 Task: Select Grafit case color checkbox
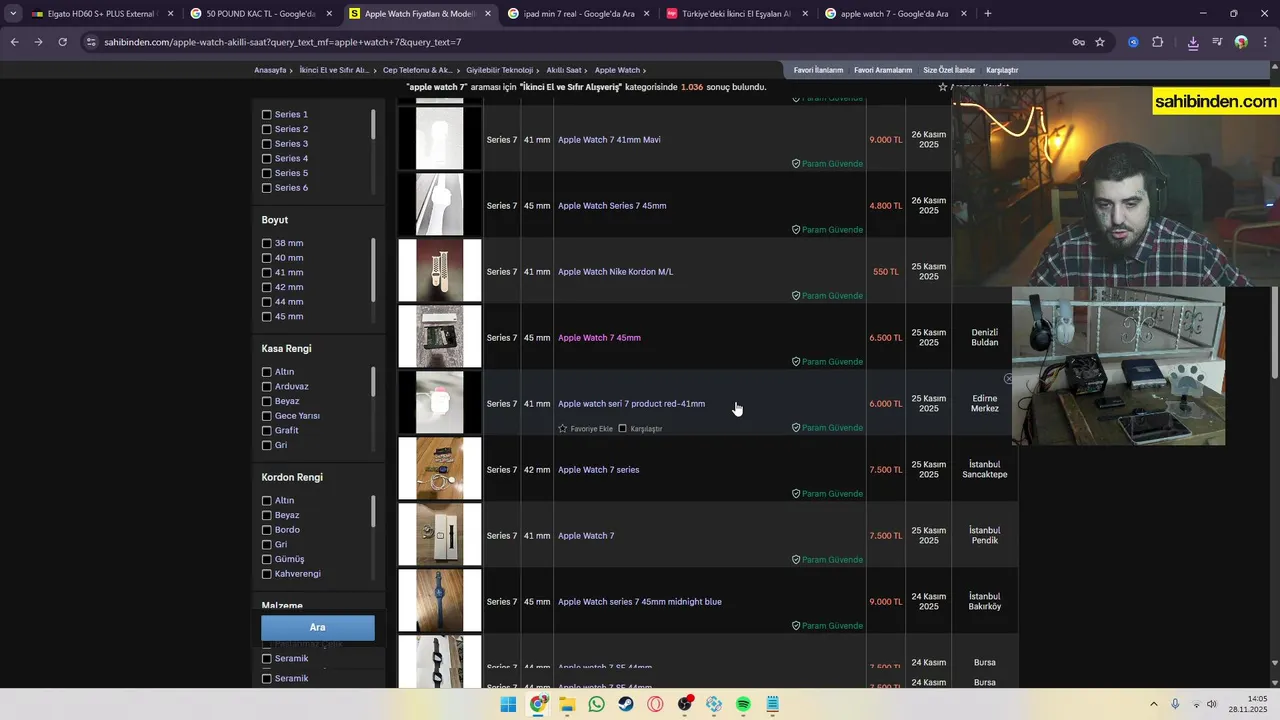coord(267,431)
